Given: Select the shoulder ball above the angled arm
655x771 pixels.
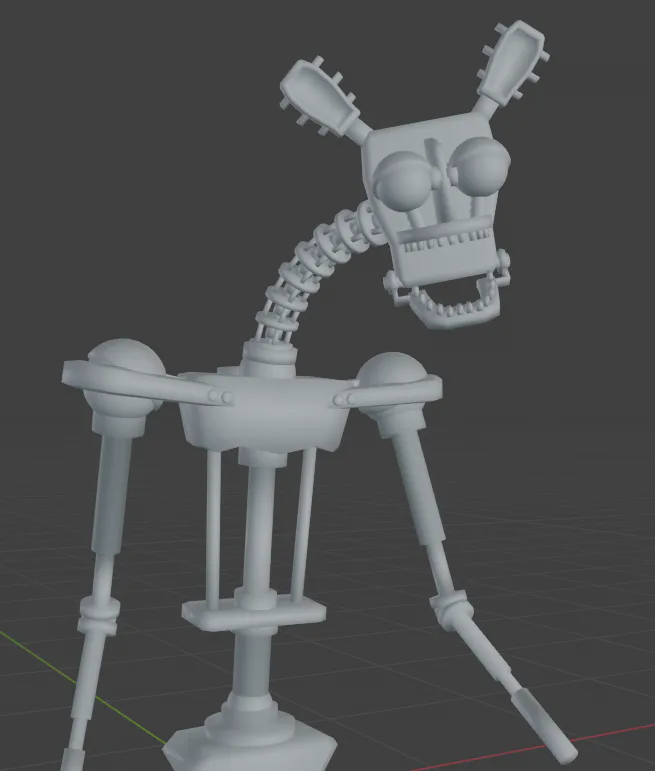Looking at the screenshot, I should [x=391, y=383].
